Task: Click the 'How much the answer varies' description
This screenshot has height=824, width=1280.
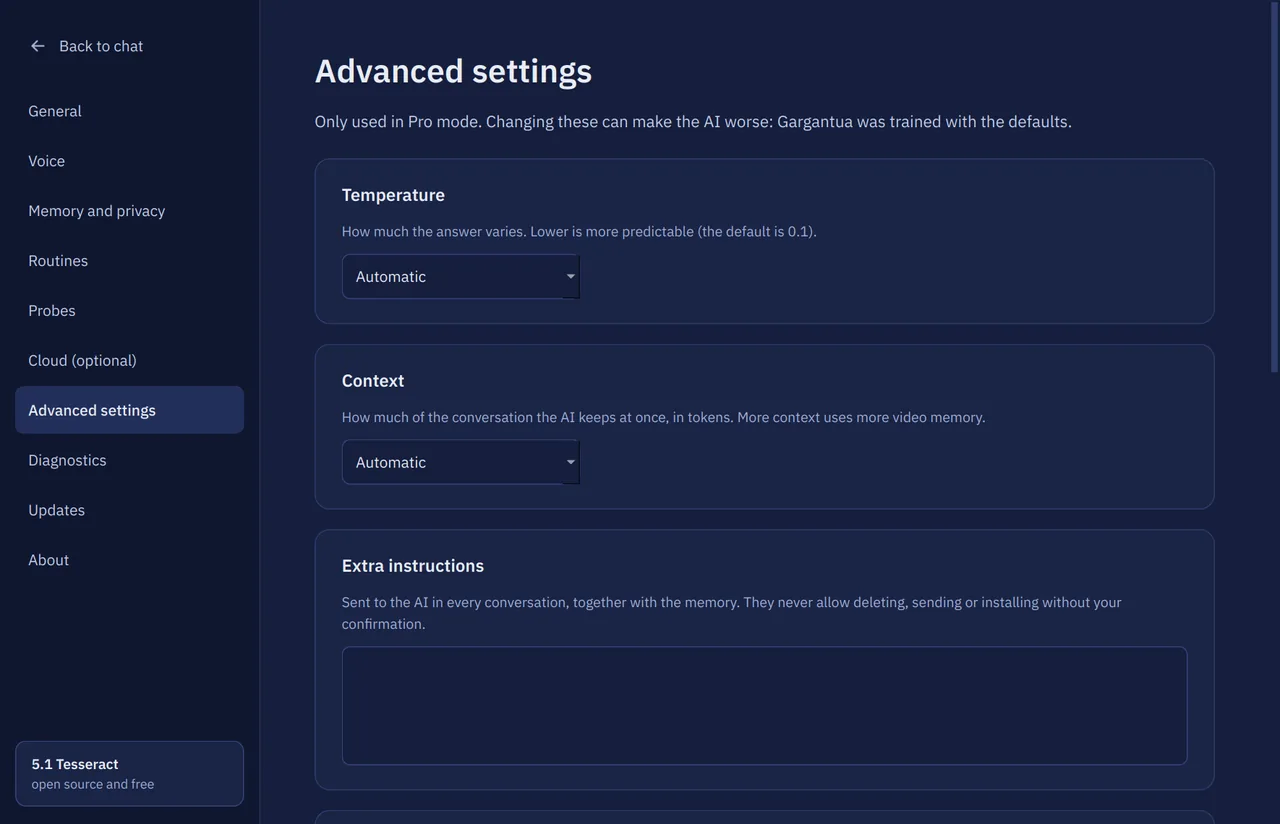Action: [x=579, y=231]
